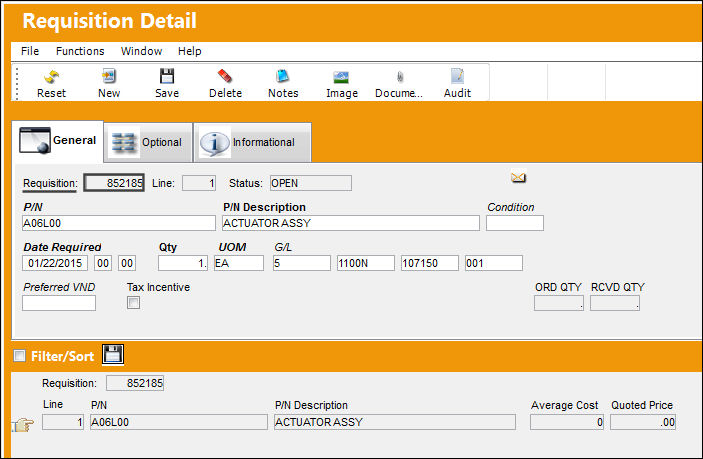The image size is (703, 459).
Task: Click the second 00 time field
Action: pos(127,263)
